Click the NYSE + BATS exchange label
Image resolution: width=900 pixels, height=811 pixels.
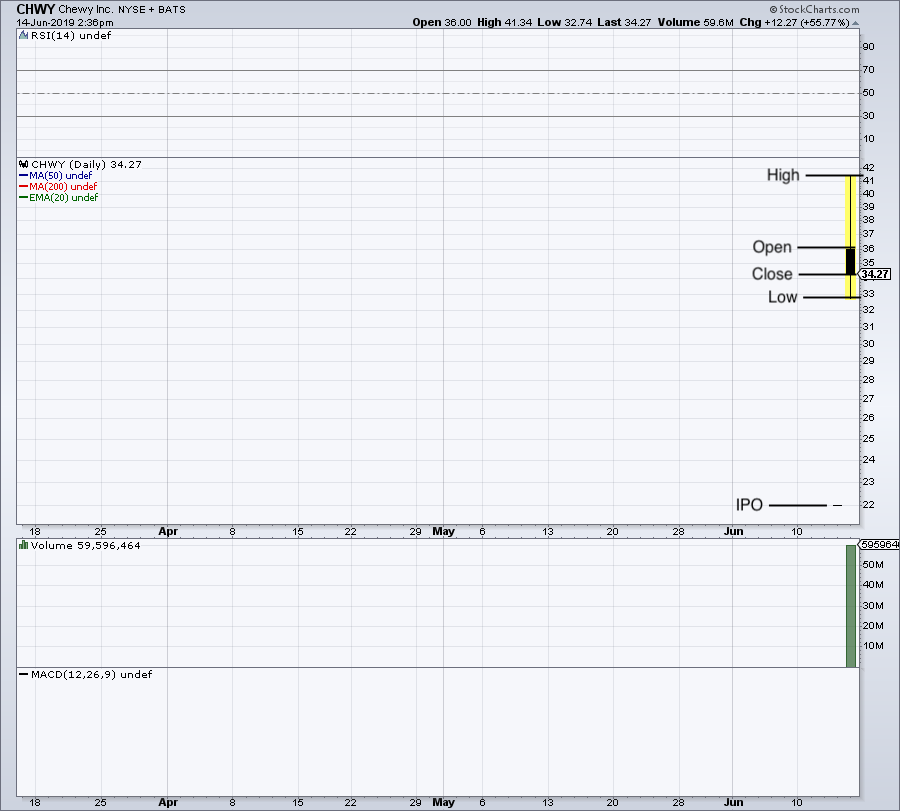[152, 10]
